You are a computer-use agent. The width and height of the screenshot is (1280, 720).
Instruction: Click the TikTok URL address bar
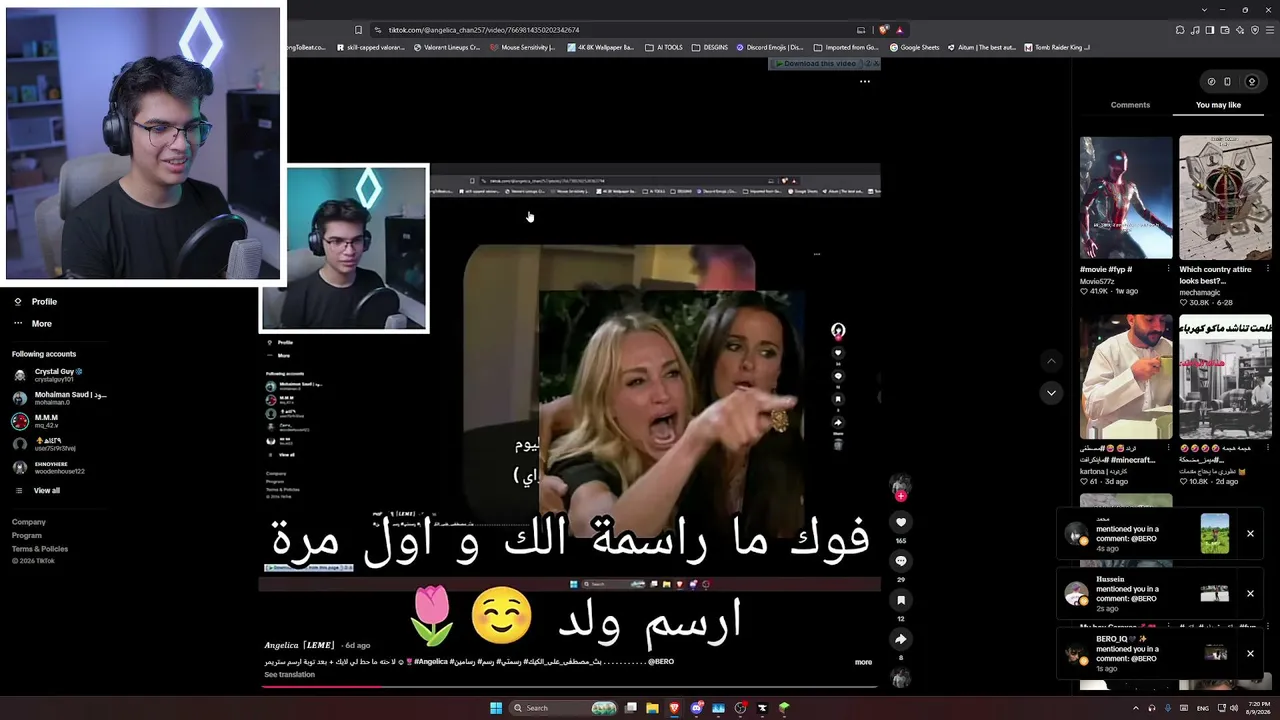[x=610, y=30]
